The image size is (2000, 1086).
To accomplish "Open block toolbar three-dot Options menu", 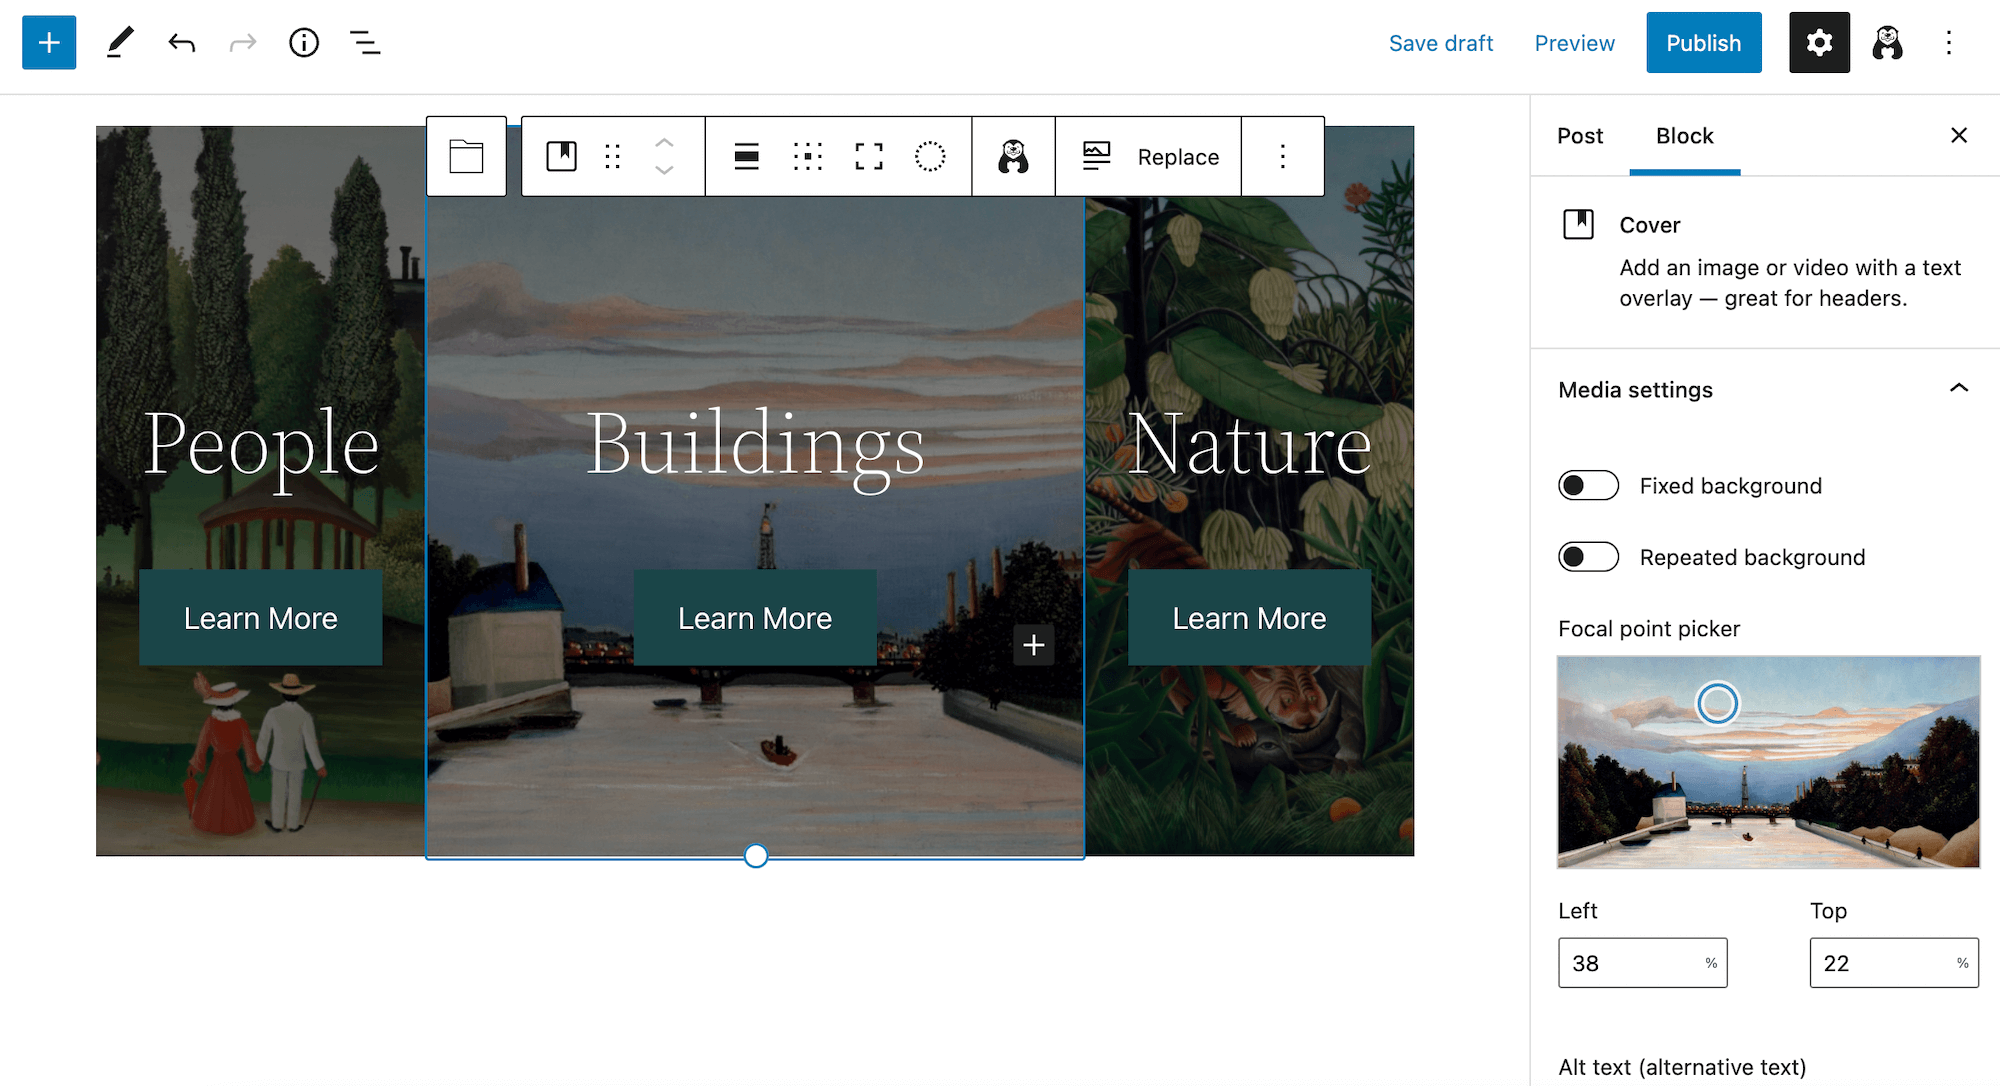I will click(1283, 157).
